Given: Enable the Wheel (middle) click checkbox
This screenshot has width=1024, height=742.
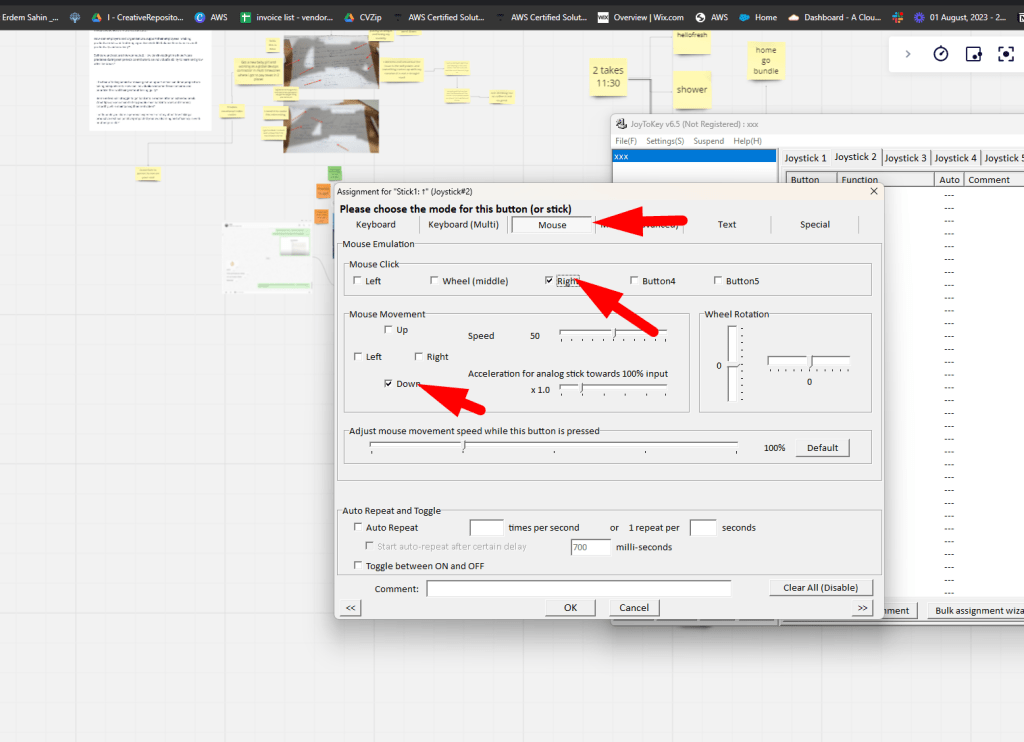Looking at the screenshot, I should point(434,280).
